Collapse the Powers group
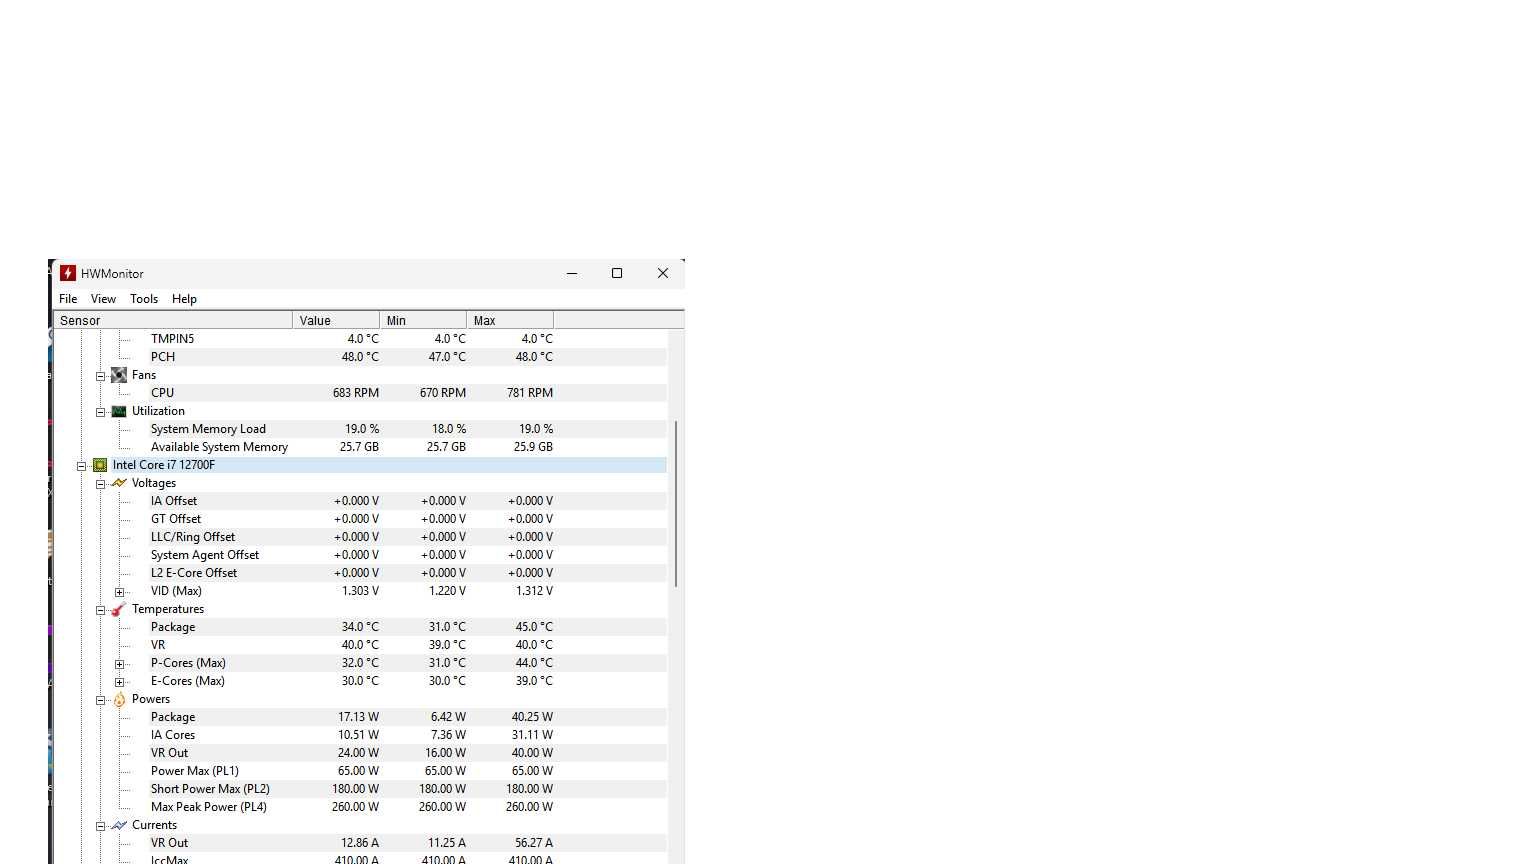This screenshot has width=1536, height=864. pyautogui.click(x=100, y=700)
